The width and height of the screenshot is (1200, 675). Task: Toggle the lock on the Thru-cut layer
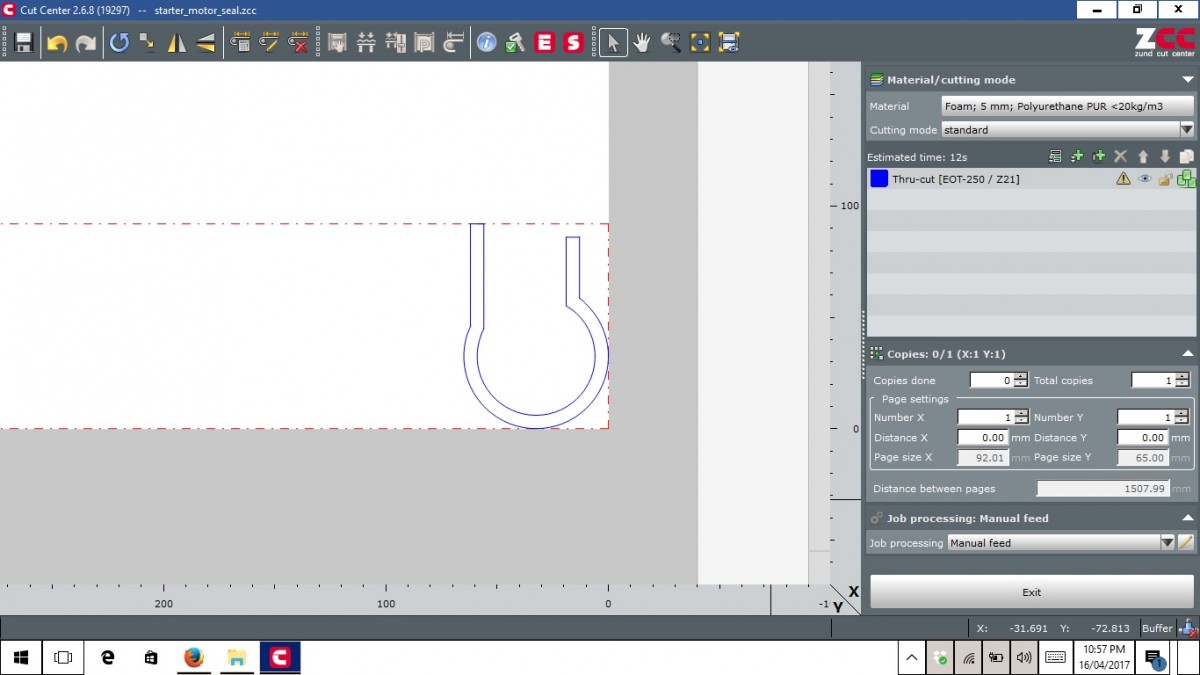[1165, 179]
